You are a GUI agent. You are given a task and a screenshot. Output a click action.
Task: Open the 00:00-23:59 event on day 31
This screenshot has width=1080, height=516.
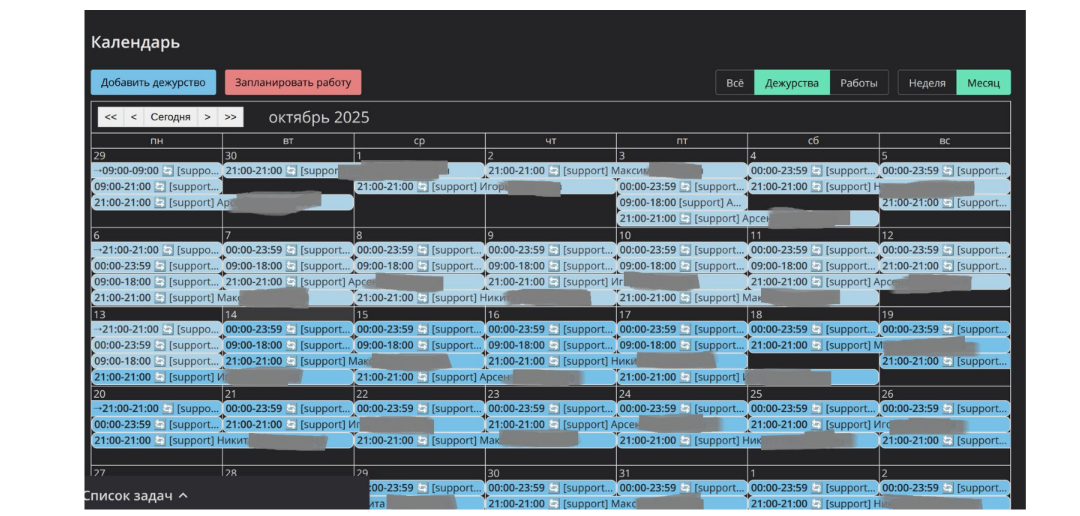coord(682,488)
